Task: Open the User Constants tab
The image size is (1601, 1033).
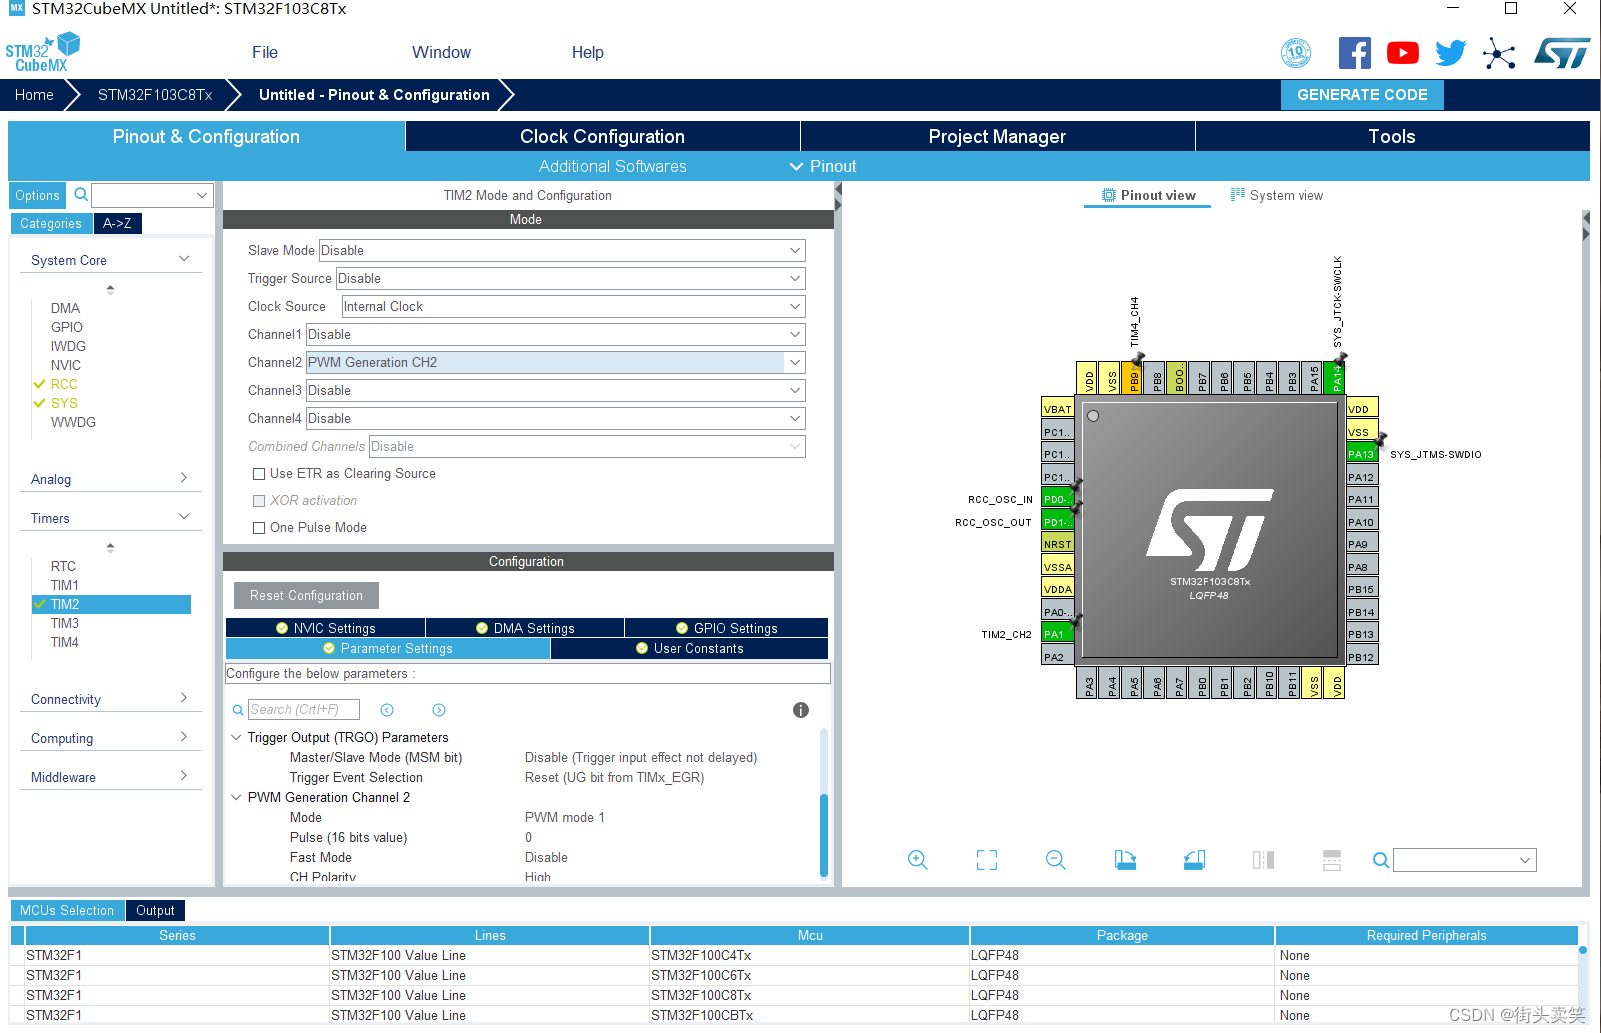Action: [x=689, y=648]
